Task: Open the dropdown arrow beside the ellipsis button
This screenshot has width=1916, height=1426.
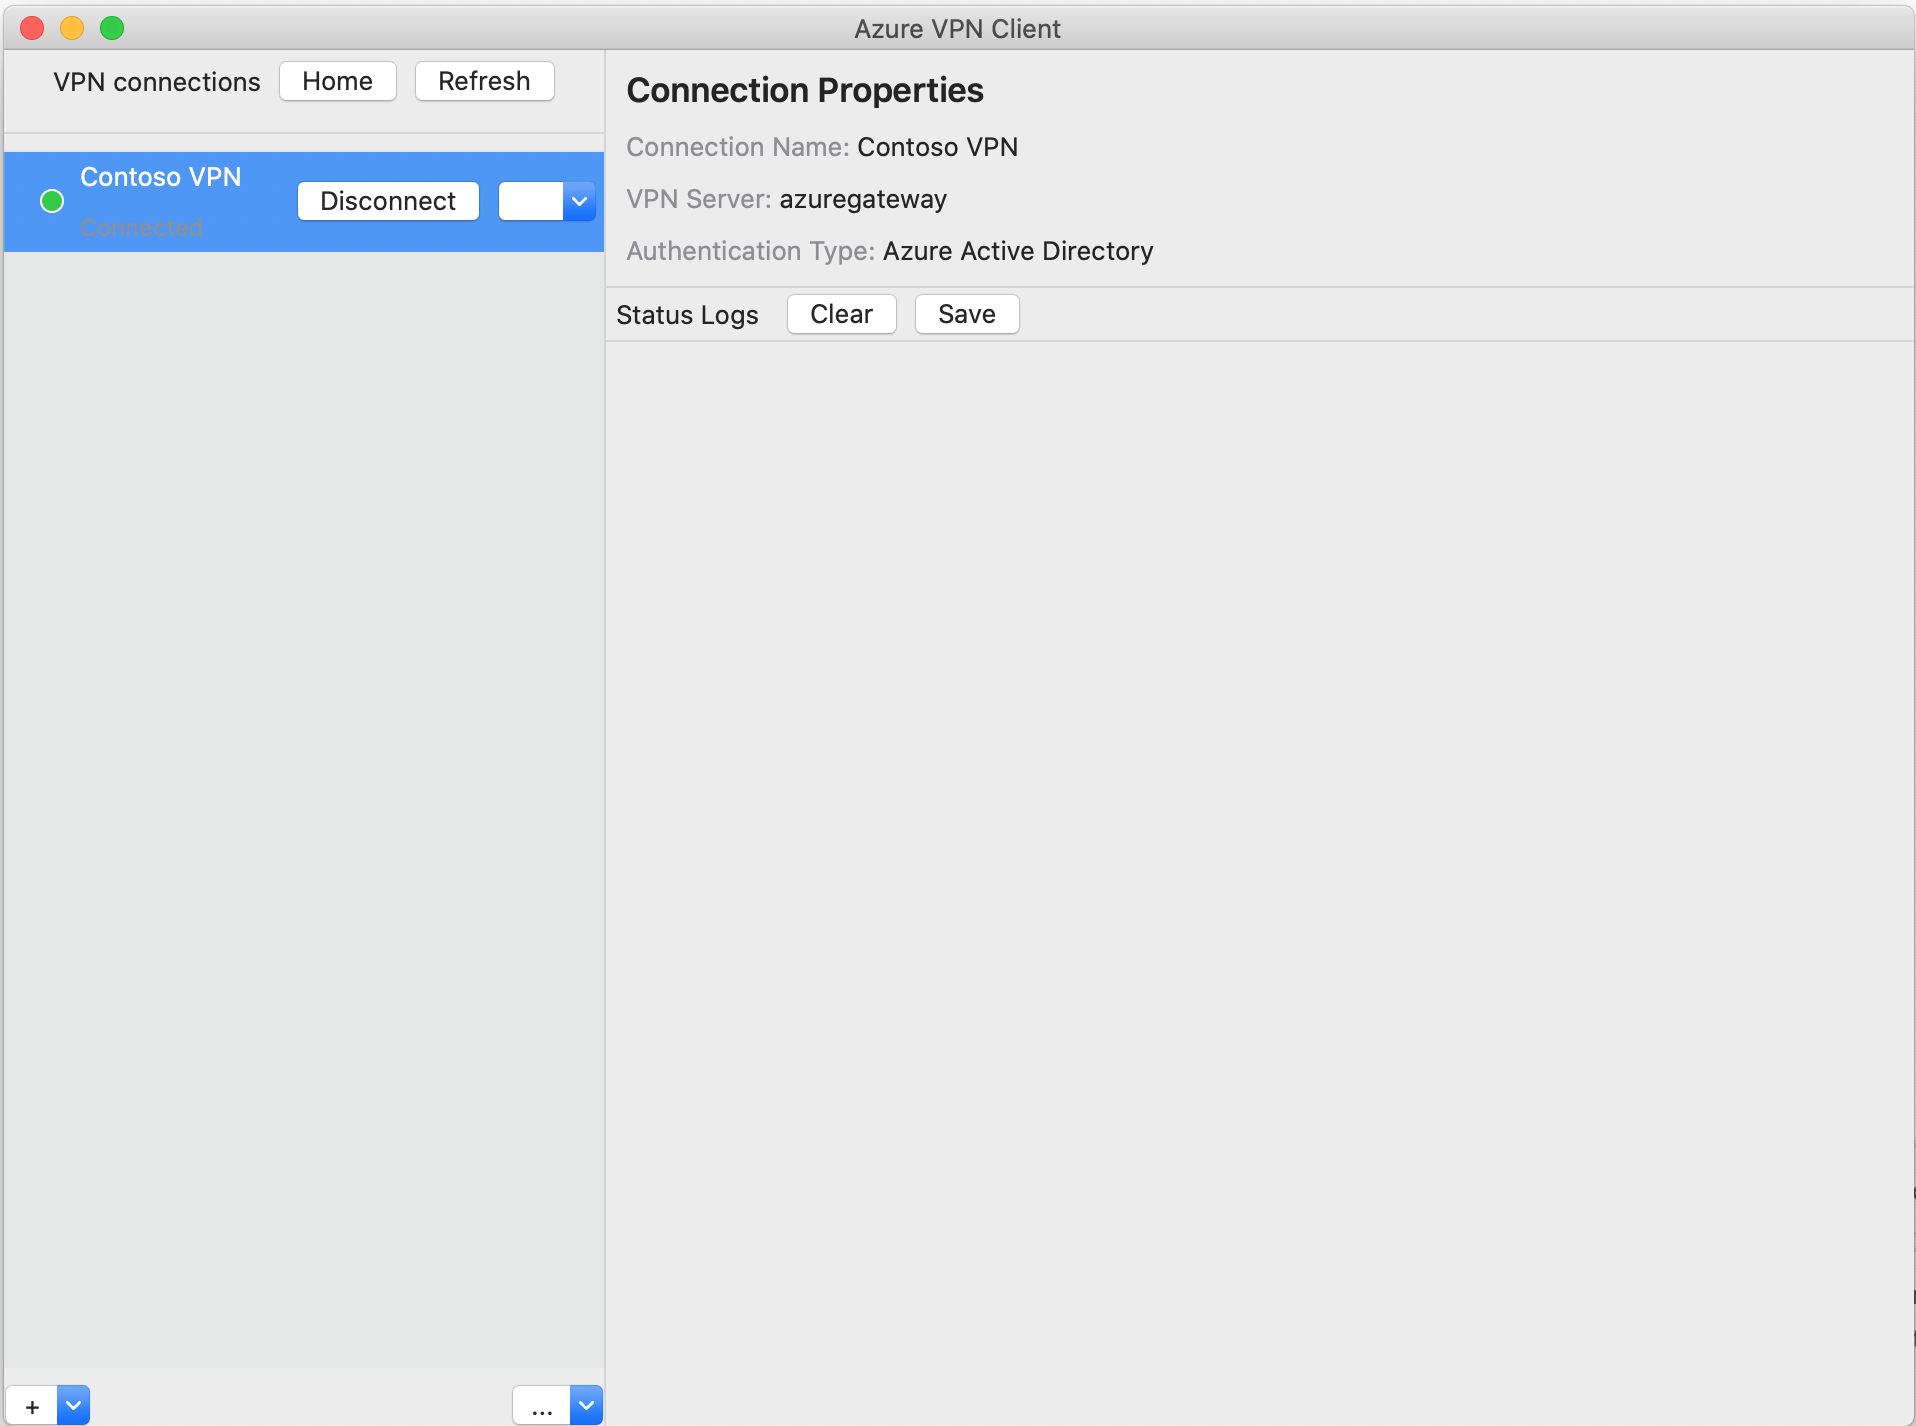Action: [x=587, y=1406]
